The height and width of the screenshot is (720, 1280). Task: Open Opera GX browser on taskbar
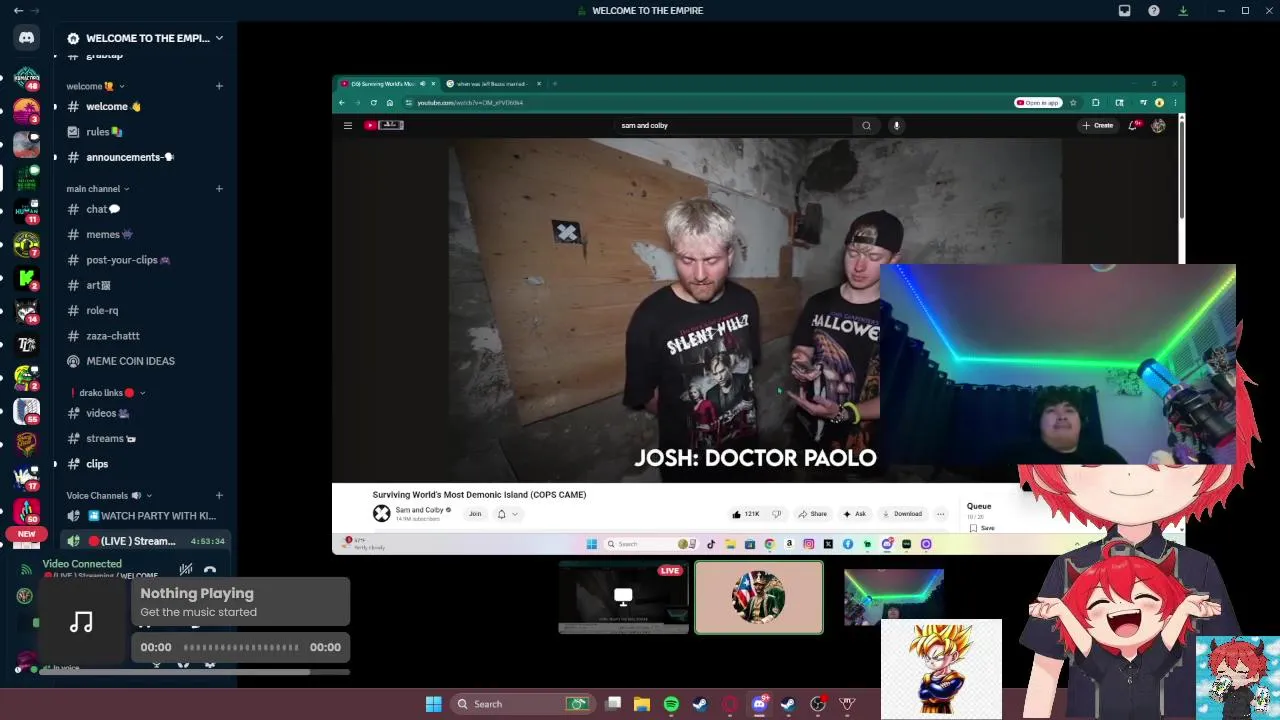point(730,704)
